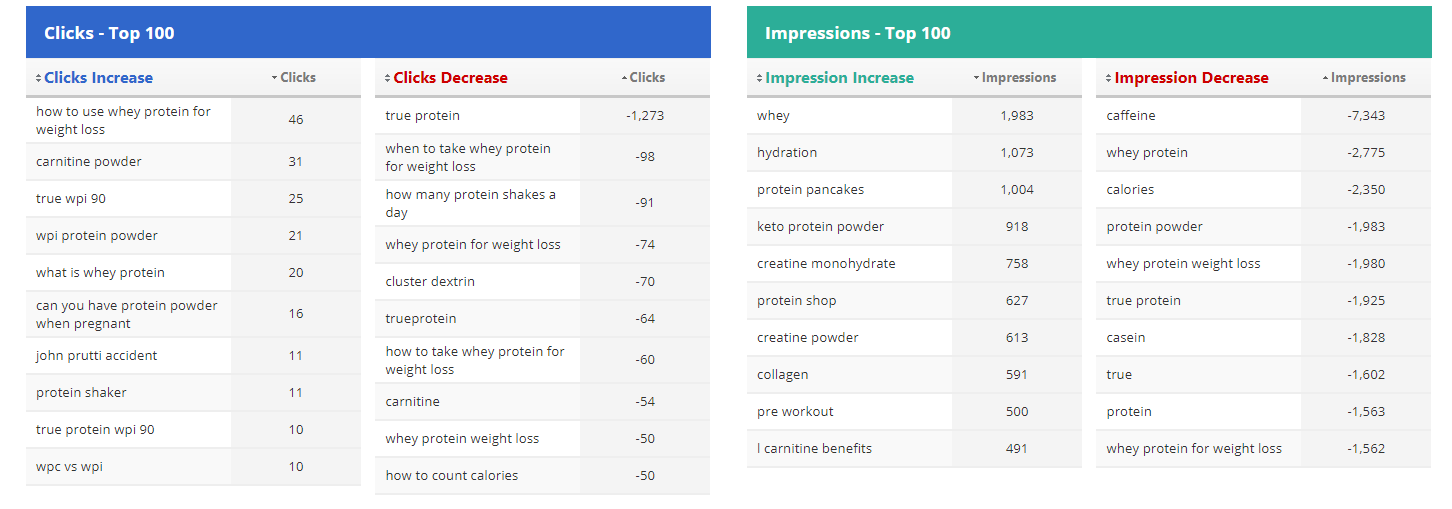The height and width of the screenshot is (509, 1452).
Task: Sort Impressions column in Impression Decrease table
Action: coord(1366,78)
